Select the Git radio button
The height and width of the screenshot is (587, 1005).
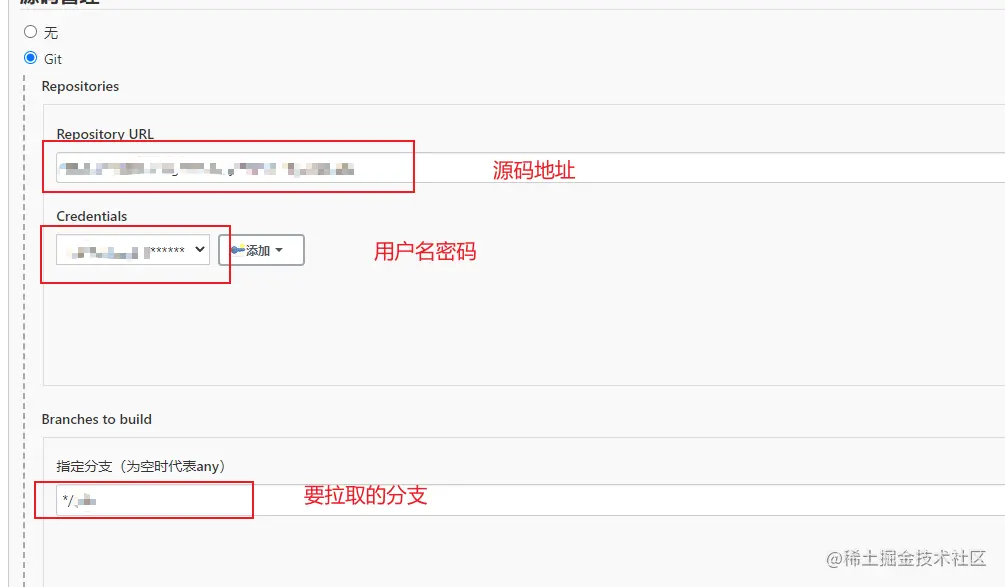pos(30,58)
